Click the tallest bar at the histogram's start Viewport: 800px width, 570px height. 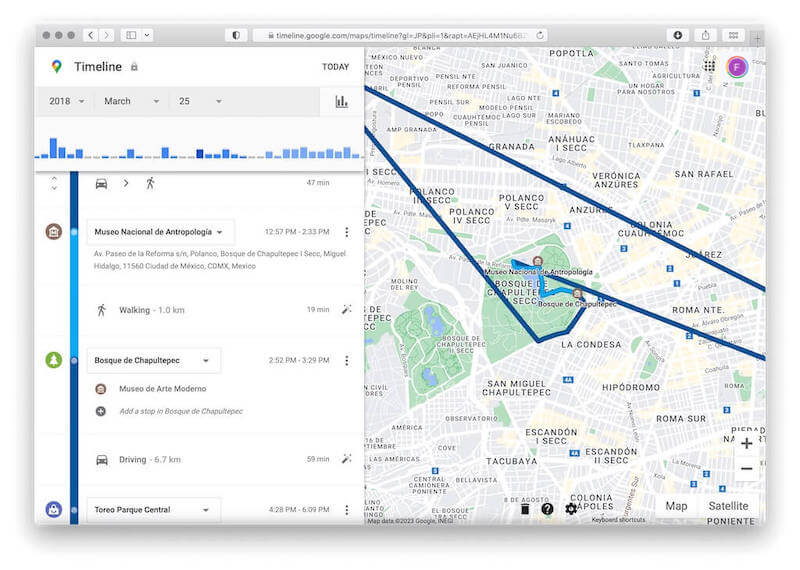[x=53, y=147]
